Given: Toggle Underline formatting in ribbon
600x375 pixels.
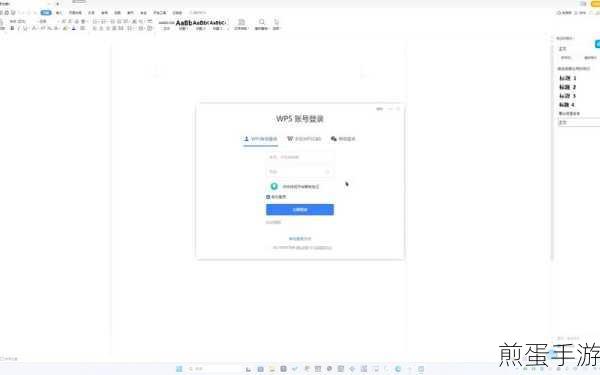Looking at the screenshot, I should click(25, 28).
